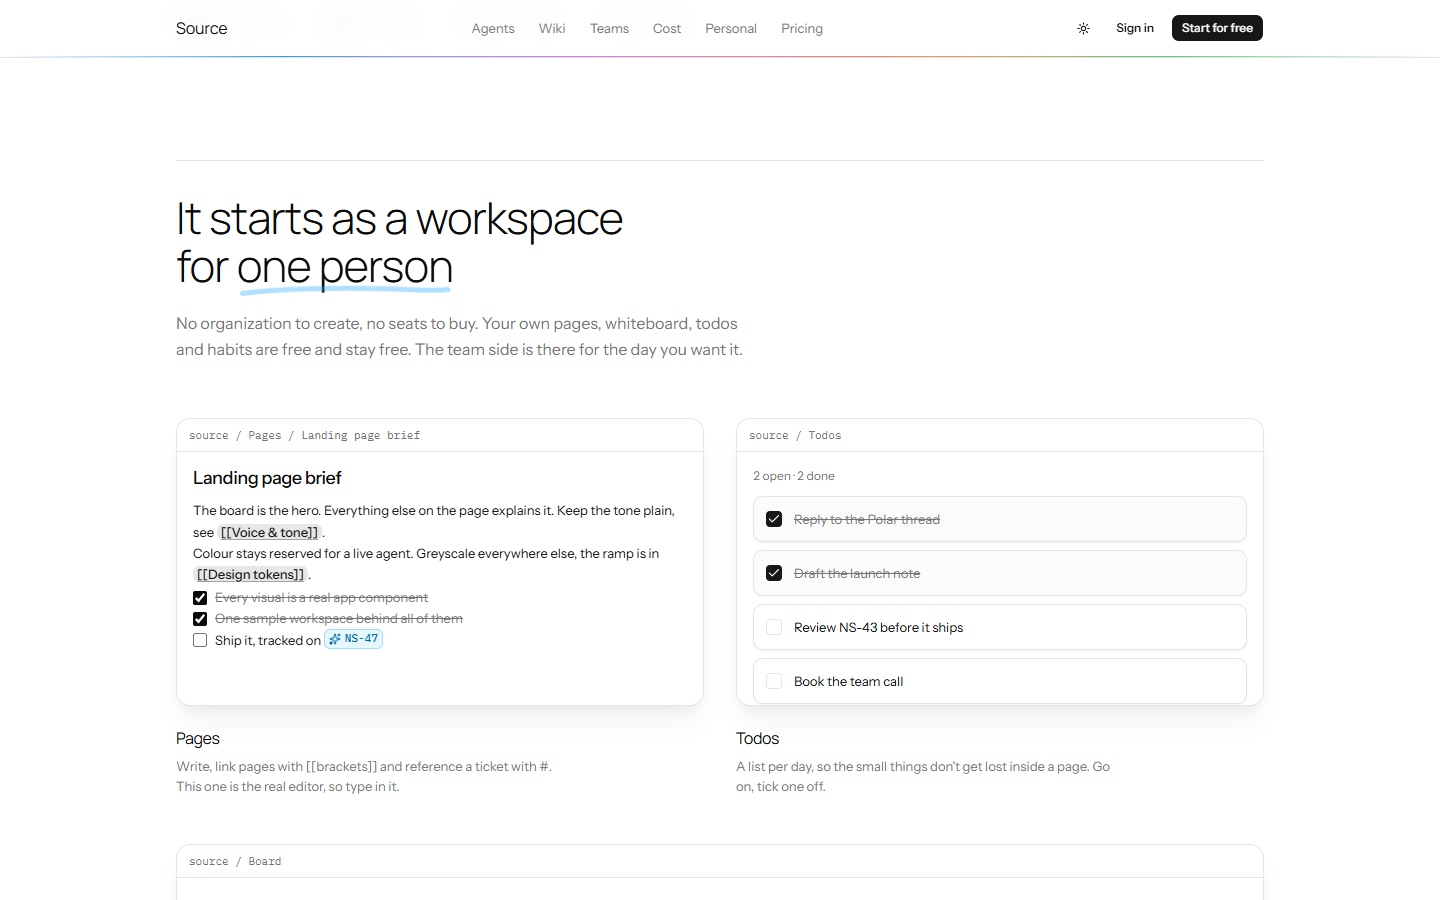Uncheck 'One sample workspace behind all of them'
The width and height of the screenshot is (1440, 900).
coord(200,619)
